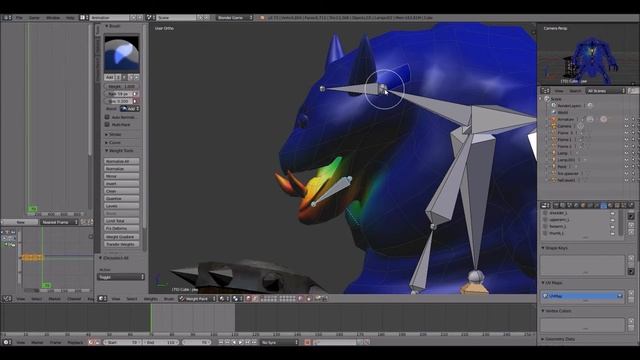Open the Material properties tab icon
Image resolution: width=640 pixels, height=360 pixels.
click(x=610, y=205)
